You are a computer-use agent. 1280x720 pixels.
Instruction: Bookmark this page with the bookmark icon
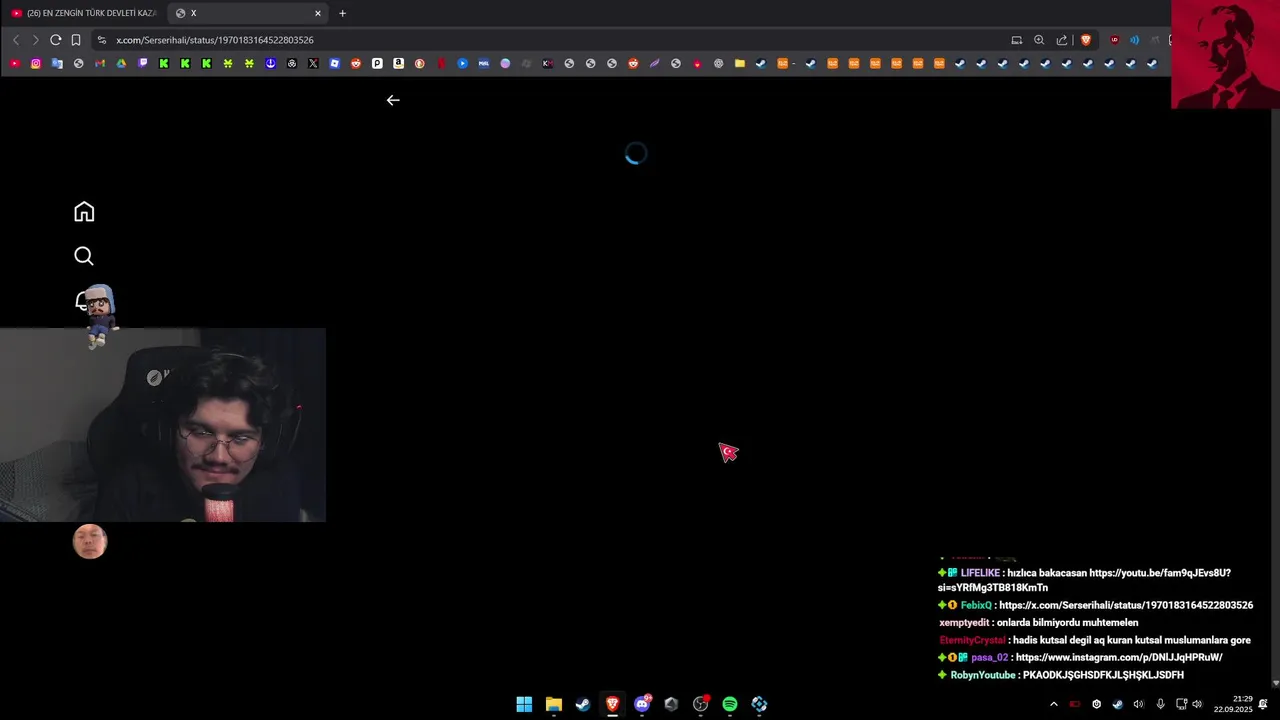(75, 40)
